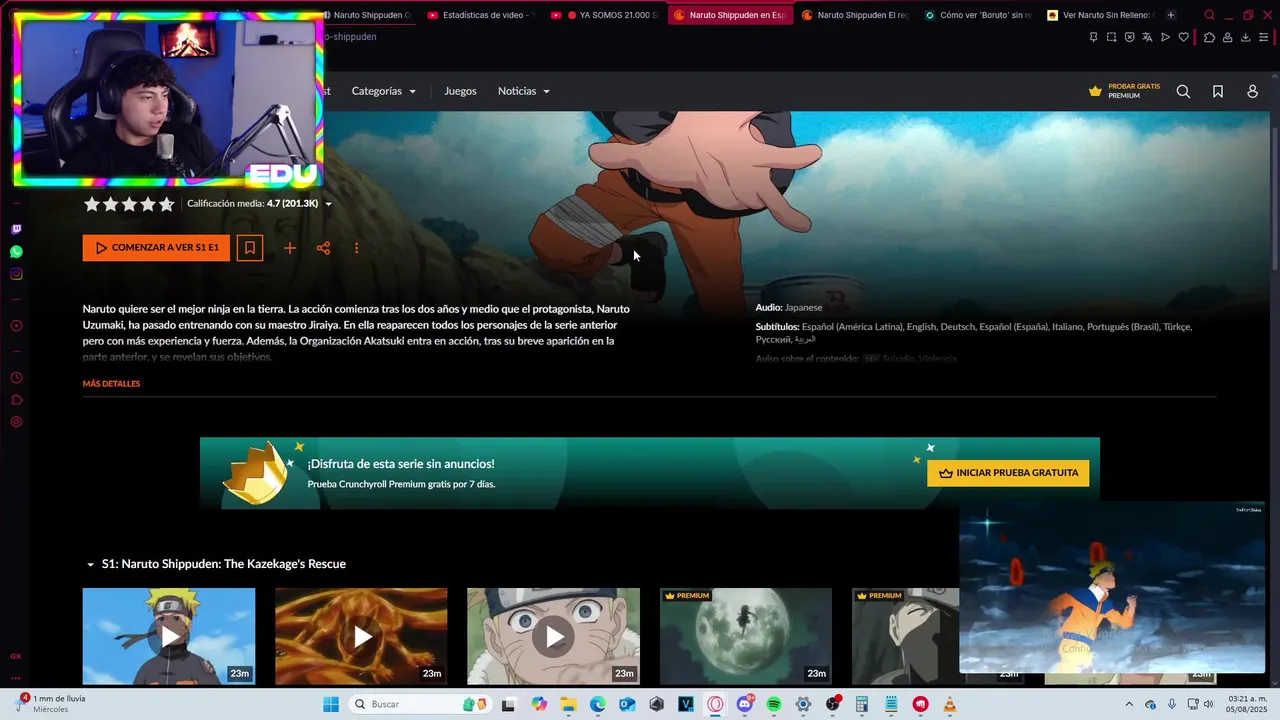
Task: Expand the Noticias dropdown menu
Action: (x=524, y=91)
